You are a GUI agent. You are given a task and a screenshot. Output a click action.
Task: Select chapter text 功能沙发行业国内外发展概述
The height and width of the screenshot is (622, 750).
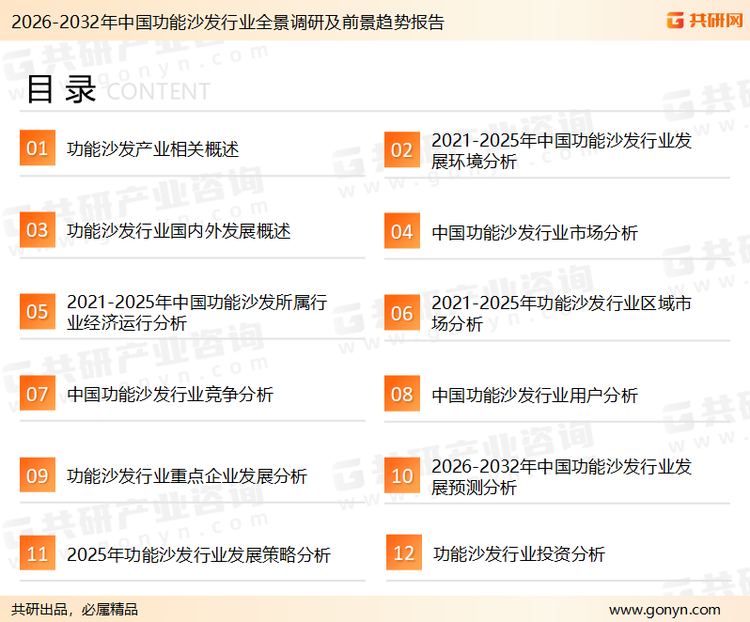click(x=178, y=231)
